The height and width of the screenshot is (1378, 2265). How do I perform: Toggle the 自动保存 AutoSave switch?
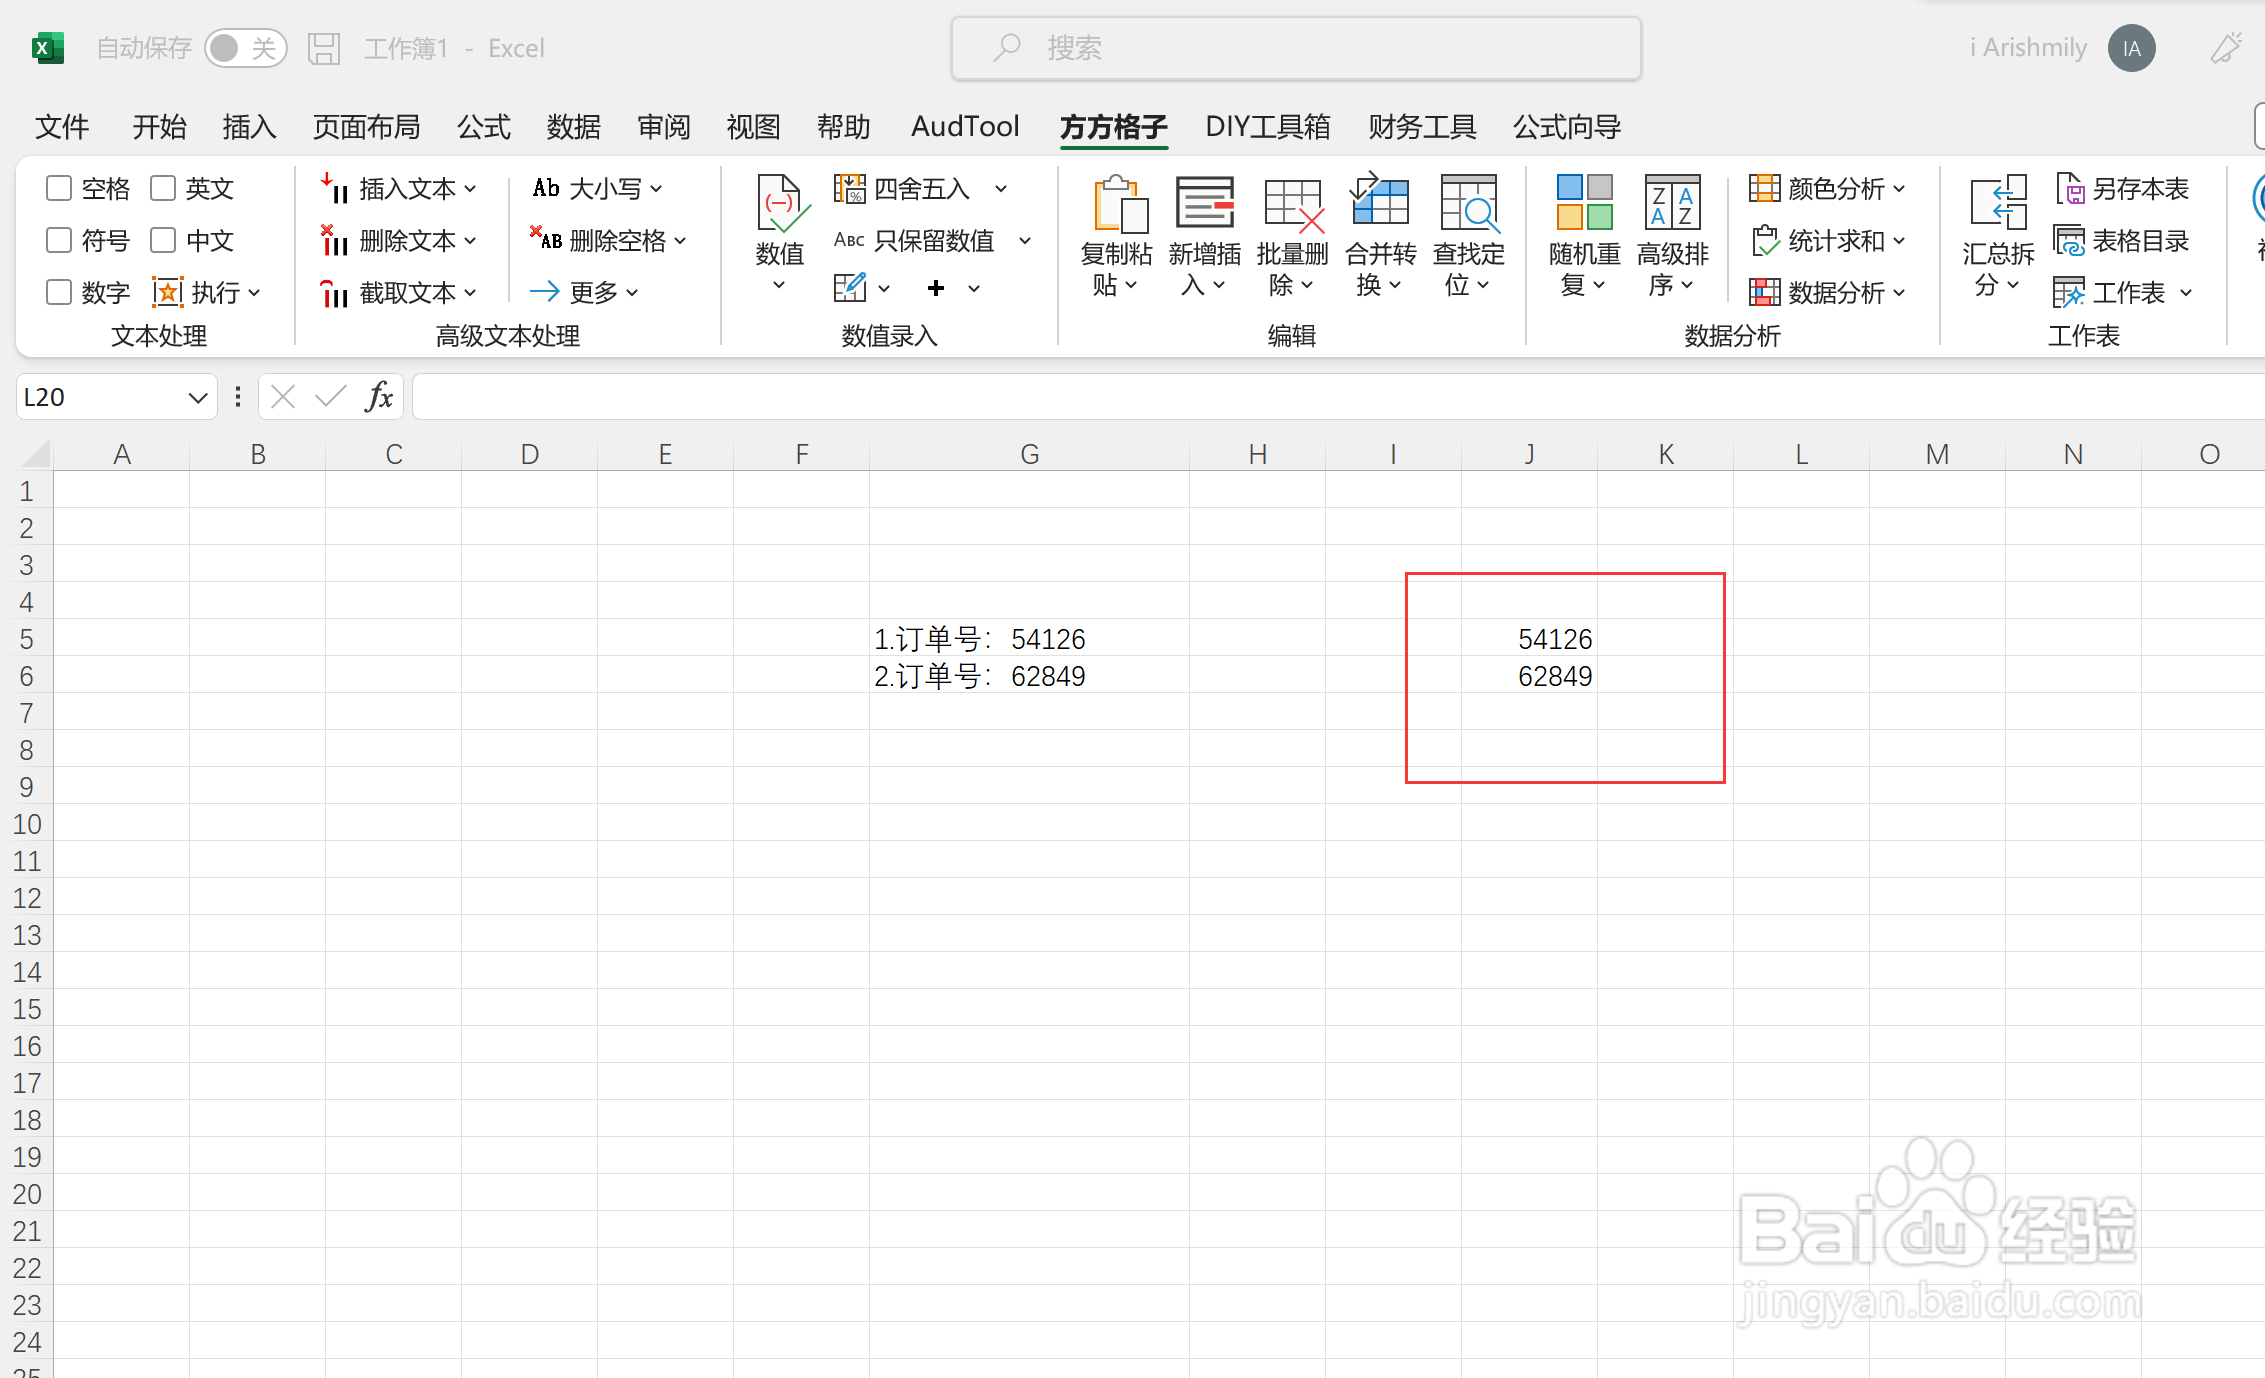pos(245,48)
